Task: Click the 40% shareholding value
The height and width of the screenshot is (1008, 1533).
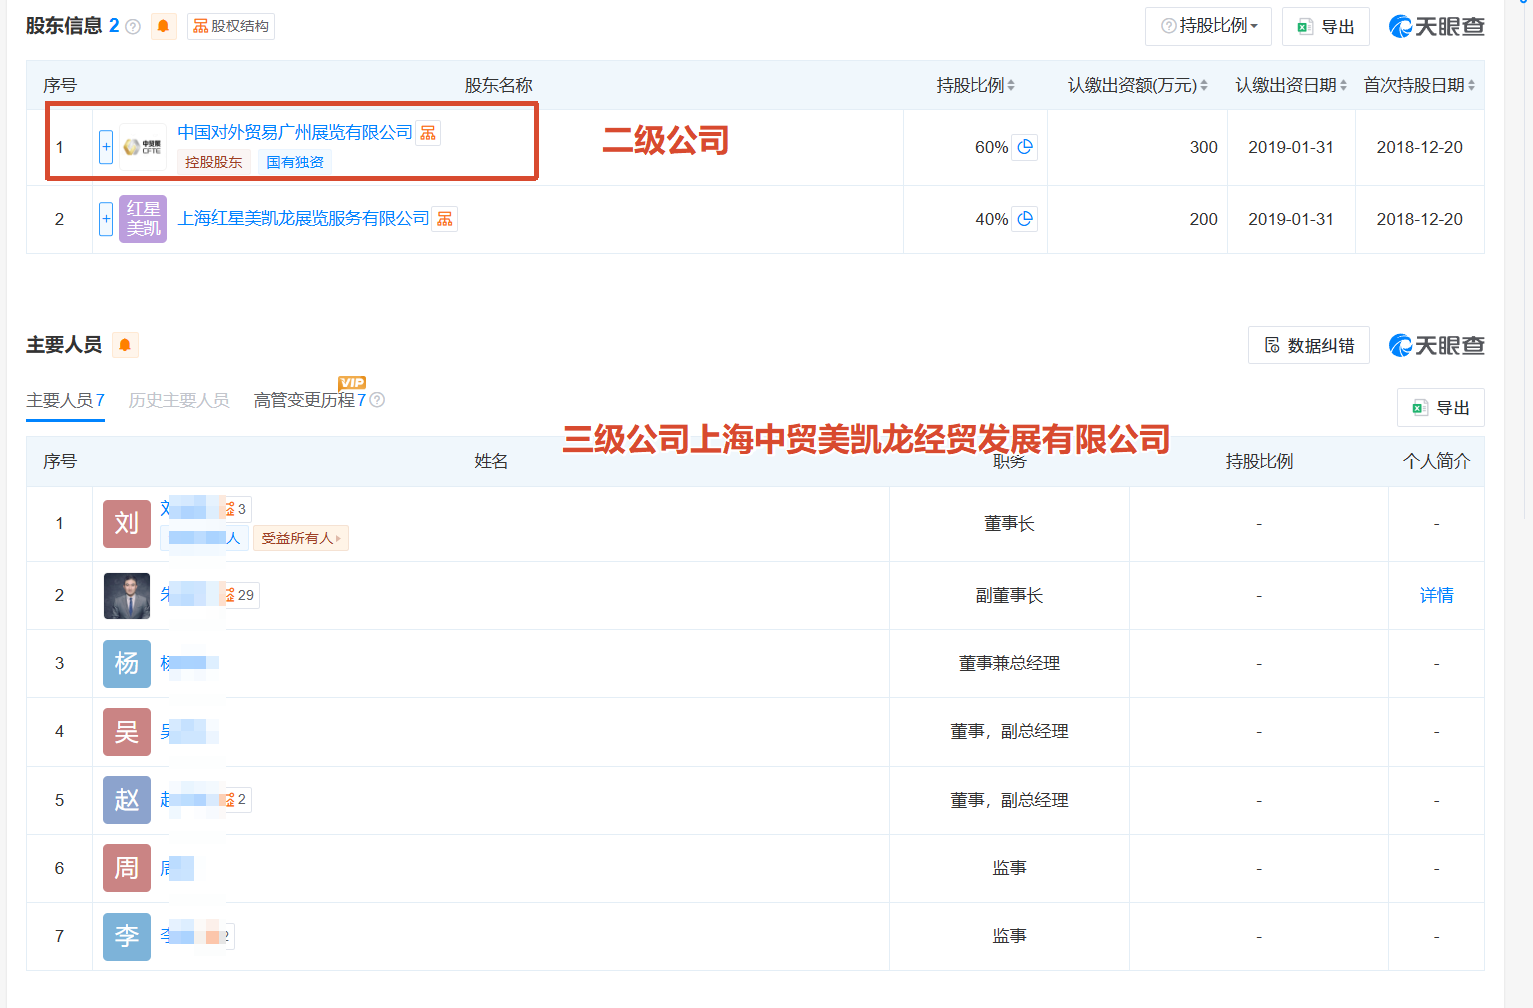Action: [x=991, y=219]
